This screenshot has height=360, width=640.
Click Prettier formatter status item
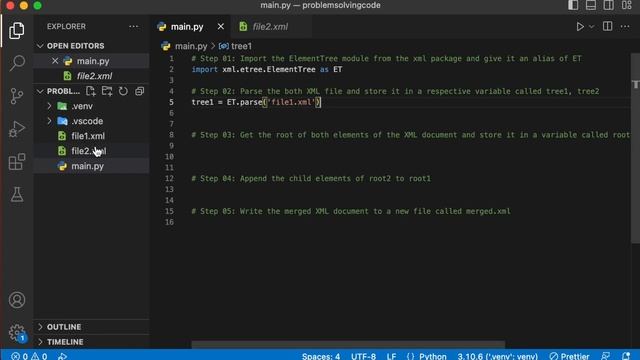569,356
